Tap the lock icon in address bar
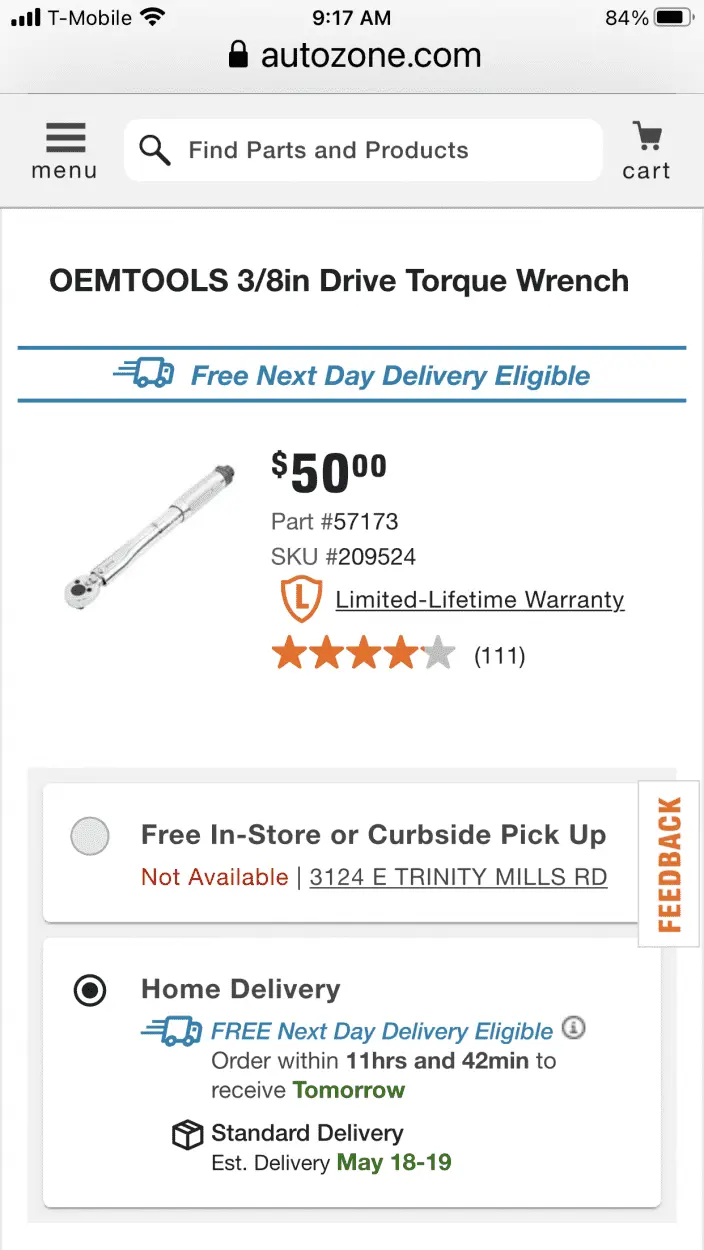The image size is (704, 1250). coord(238,56)
